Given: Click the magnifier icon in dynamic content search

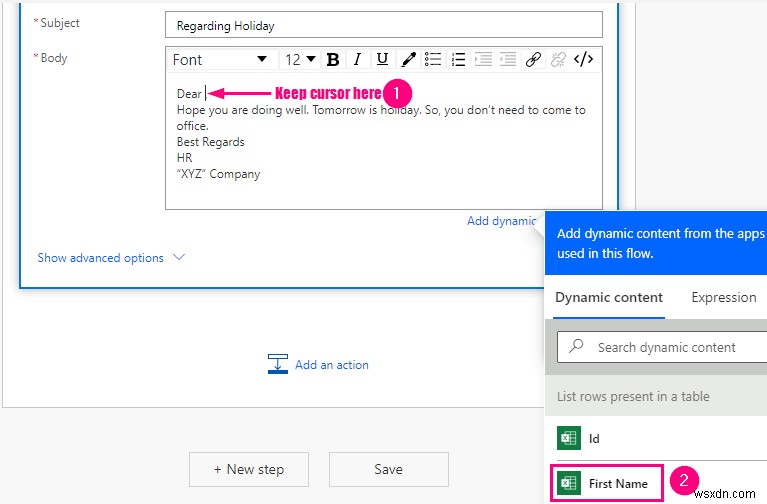Looking at the screenshot, I should (x=576, y=346).
